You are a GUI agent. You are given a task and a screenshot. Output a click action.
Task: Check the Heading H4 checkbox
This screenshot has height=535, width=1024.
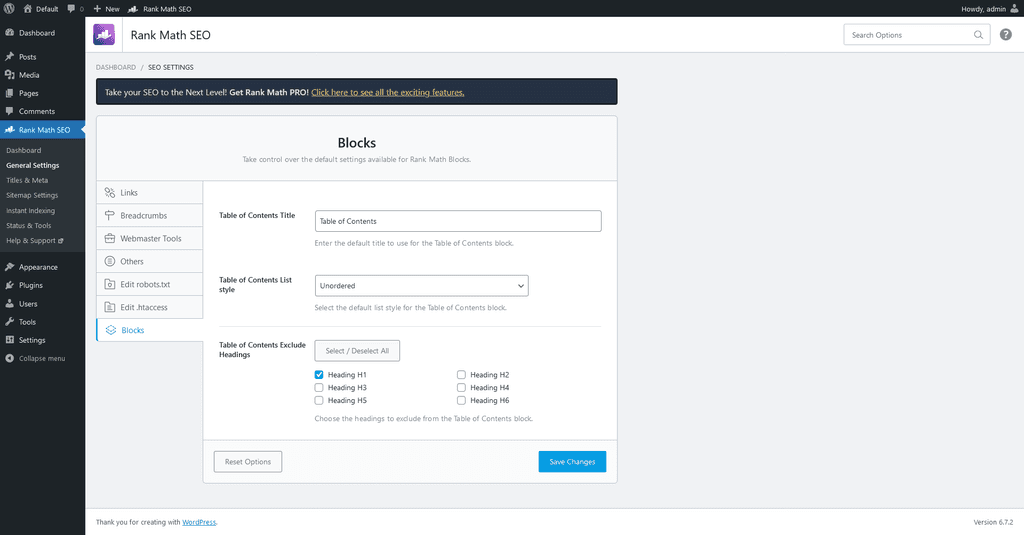tap(461, 387)
